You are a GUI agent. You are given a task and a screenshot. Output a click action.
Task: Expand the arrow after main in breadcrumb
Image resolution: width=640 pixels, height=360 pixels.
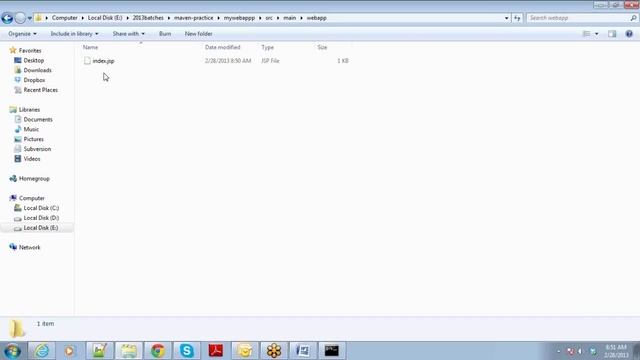tap(302, 18)
